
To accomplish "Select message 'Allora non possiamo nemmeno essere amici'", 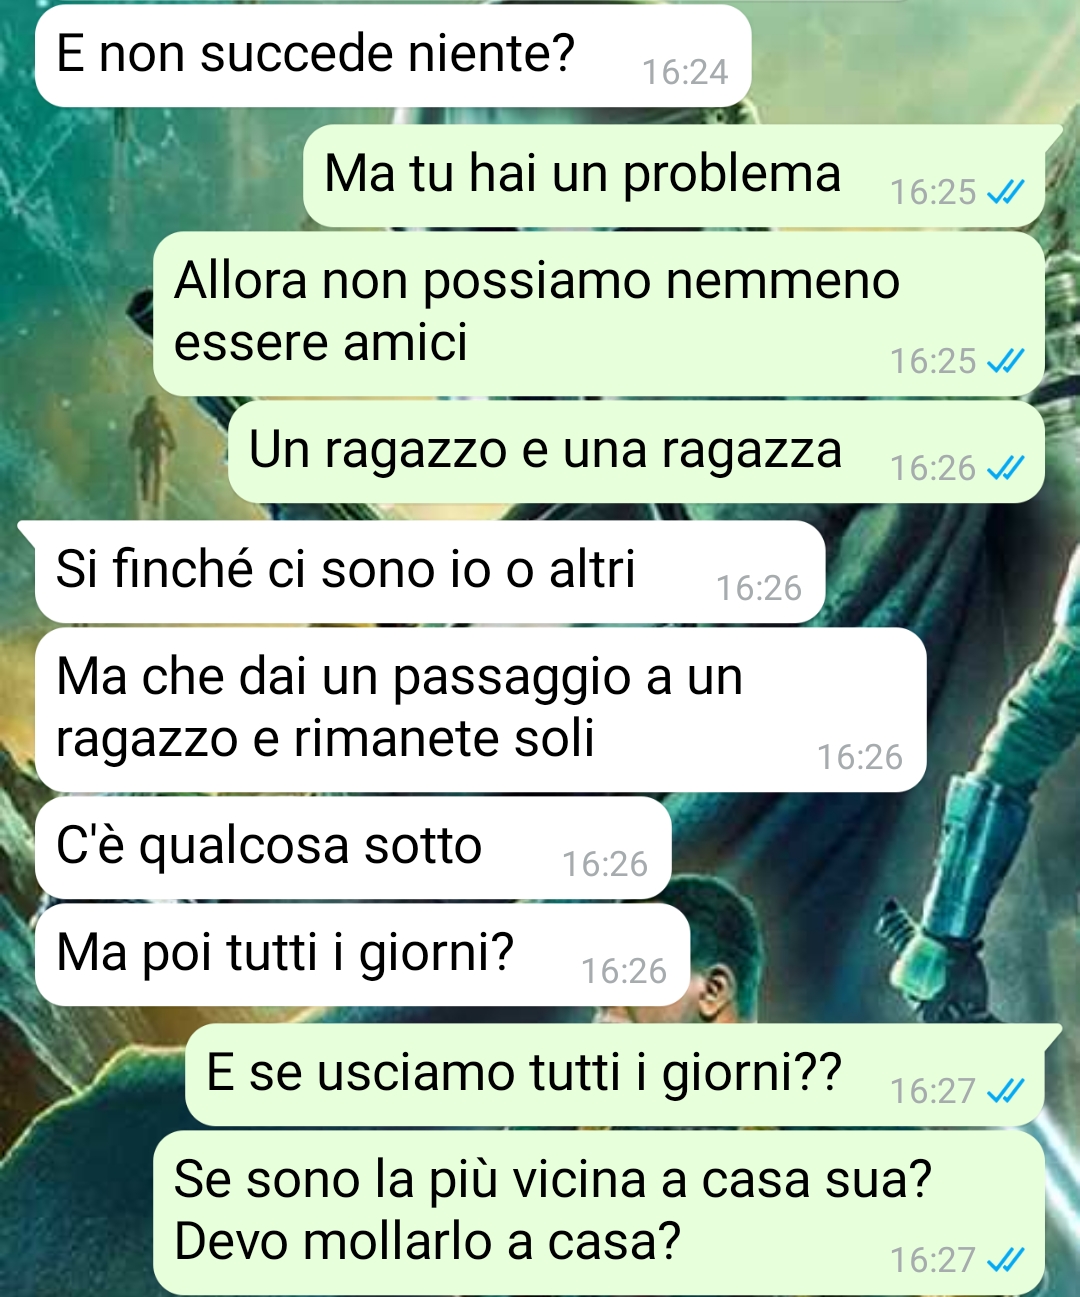I will point(598,313).
